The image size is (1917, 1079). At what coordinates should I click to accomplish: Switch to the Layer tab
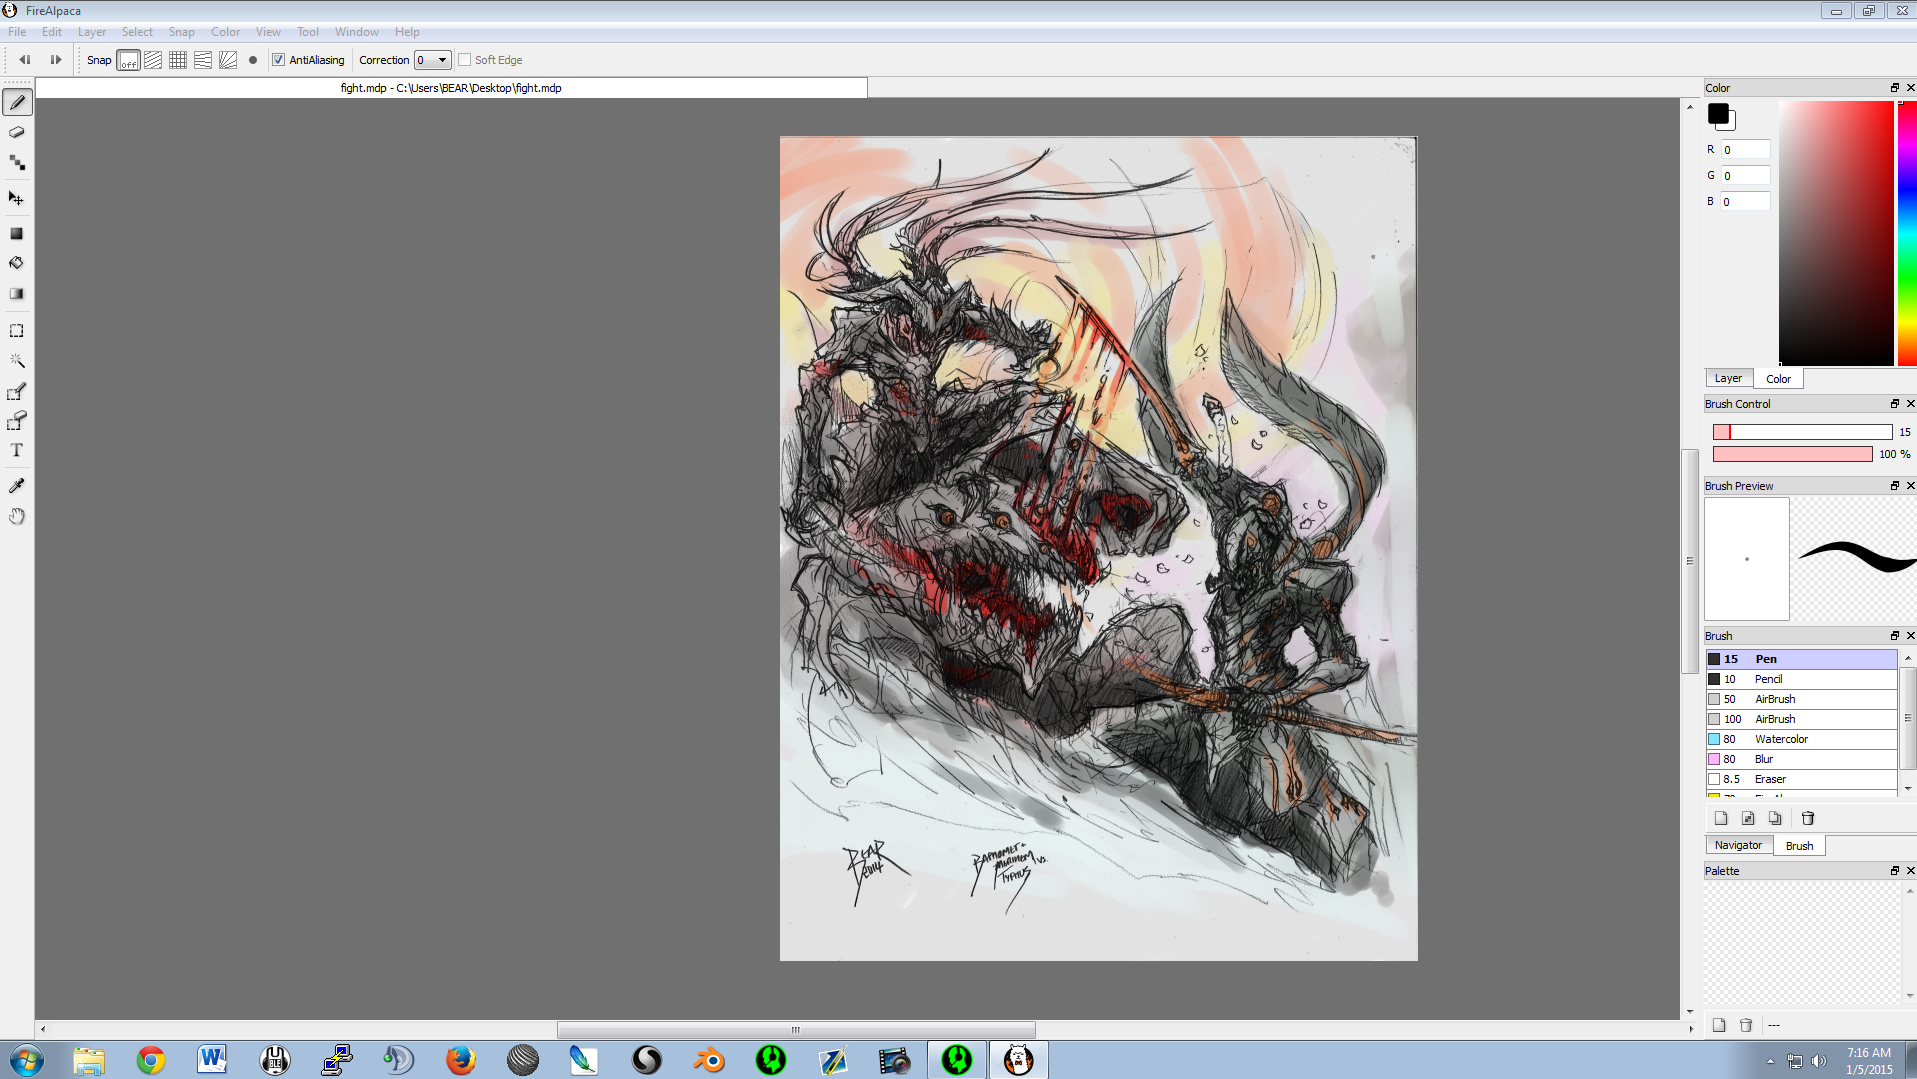tap(1728, 378)
